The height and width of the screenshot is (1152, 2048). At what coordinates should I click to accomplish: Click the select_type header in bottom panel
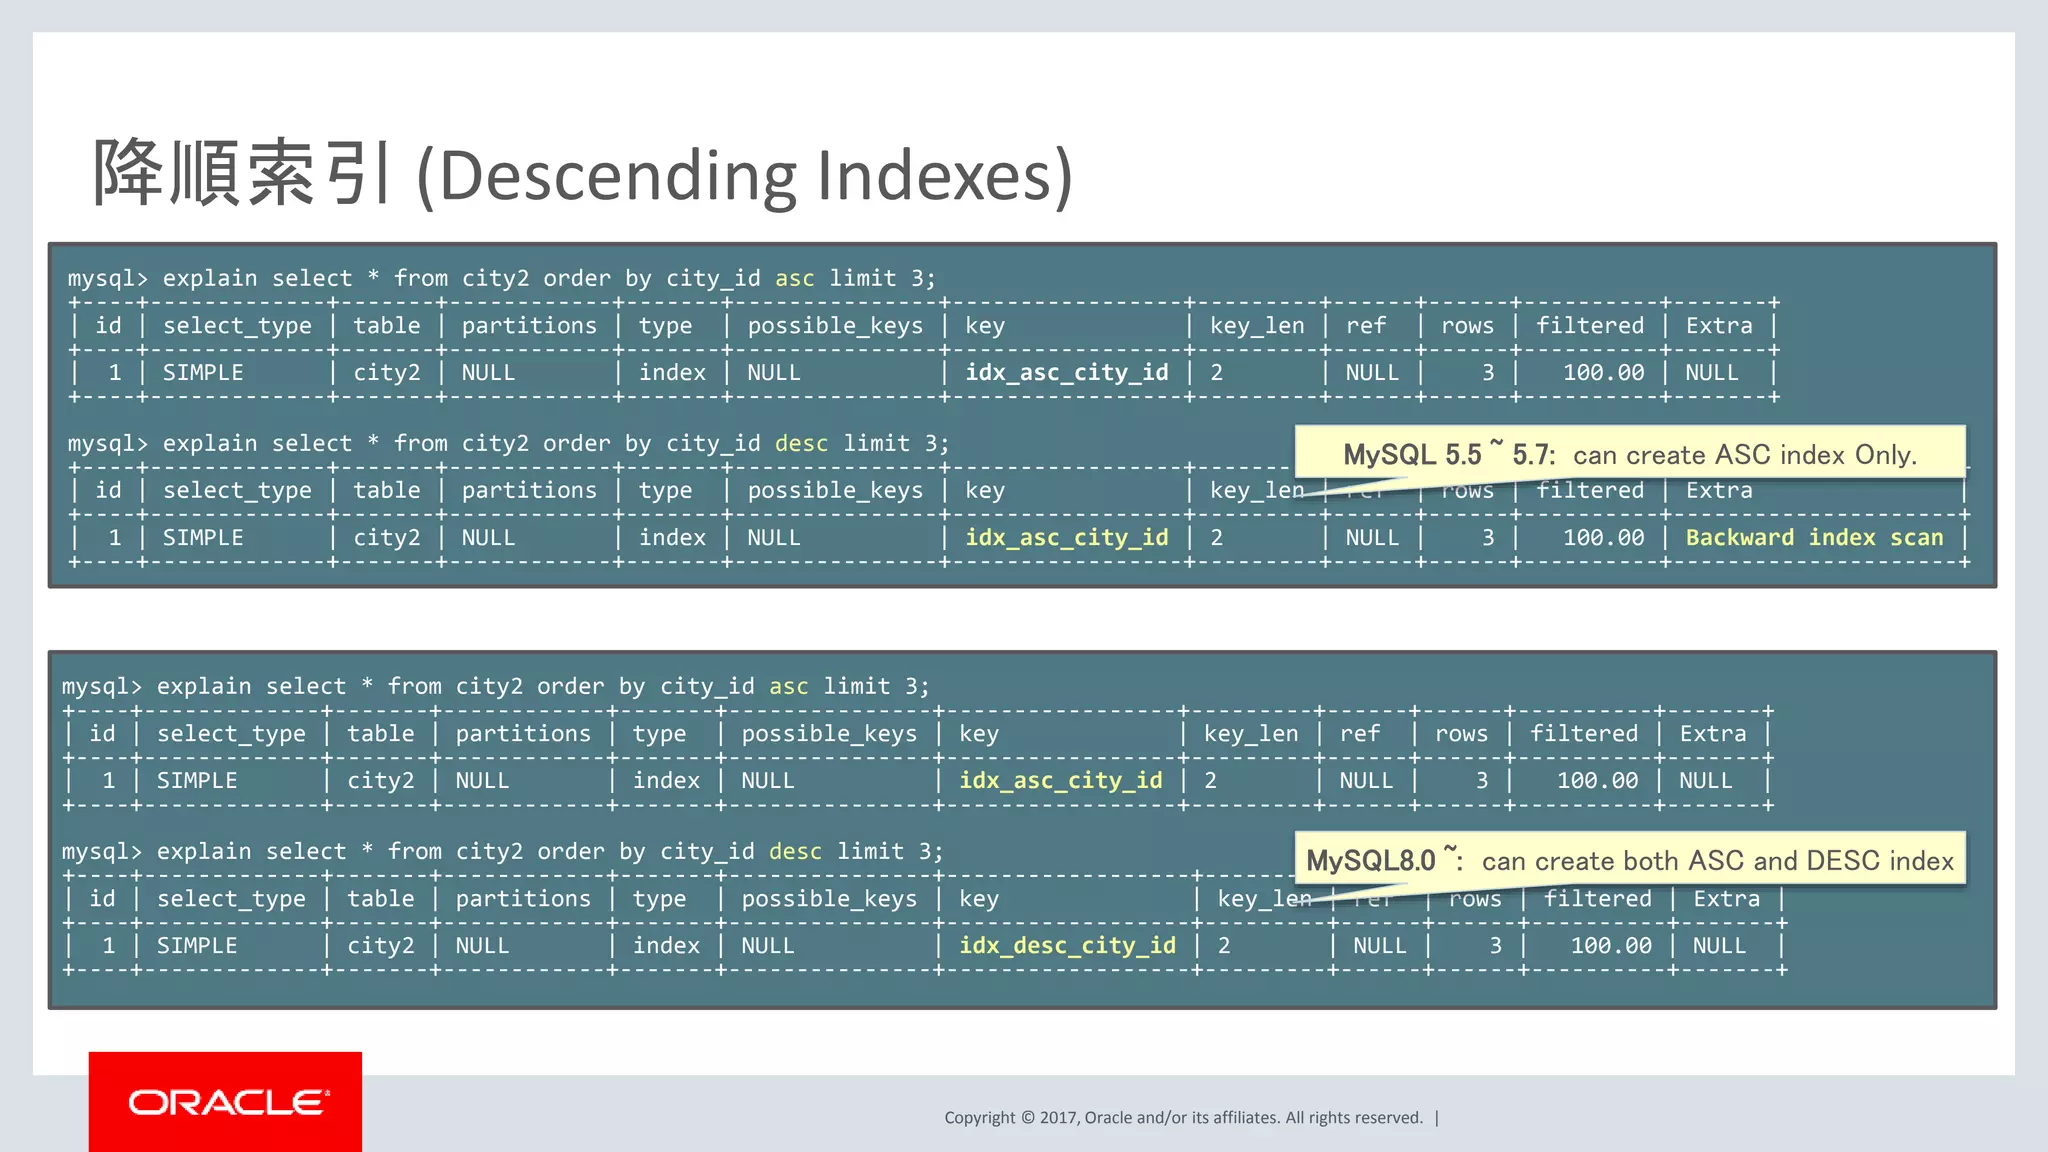click(x=231, y=734)
